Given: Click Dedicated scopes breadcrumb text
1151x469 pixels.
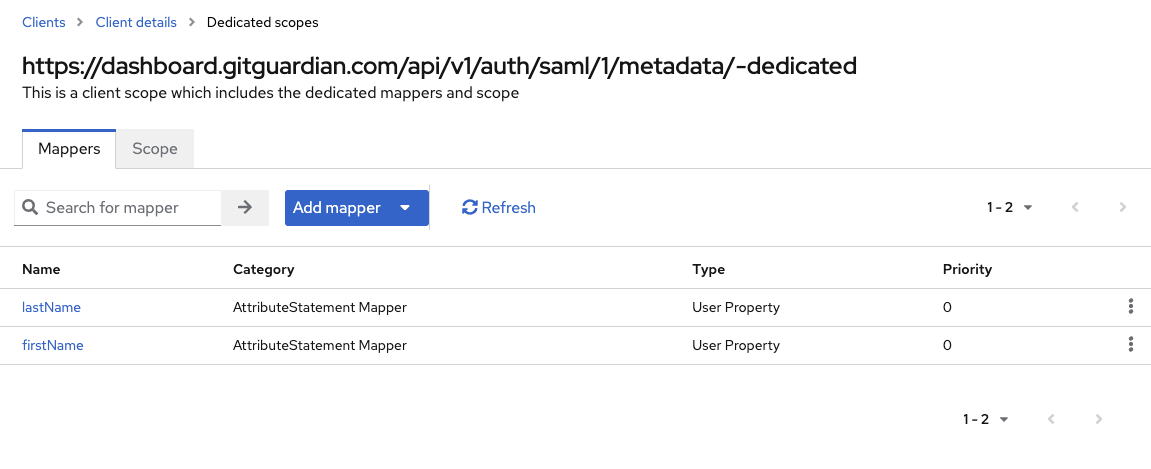Looking at the screenshot, I should point(262,22).
